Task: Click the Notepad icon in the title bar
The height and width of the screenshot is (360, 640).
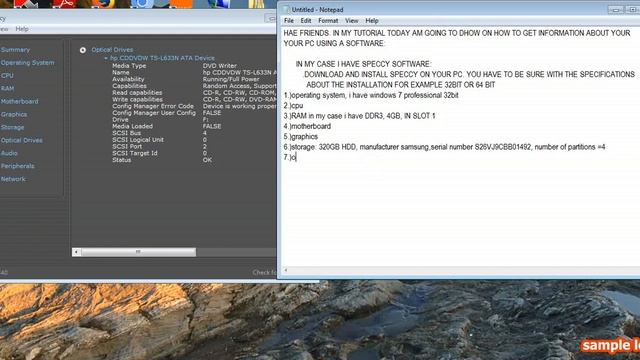Action: click(286, 9)
